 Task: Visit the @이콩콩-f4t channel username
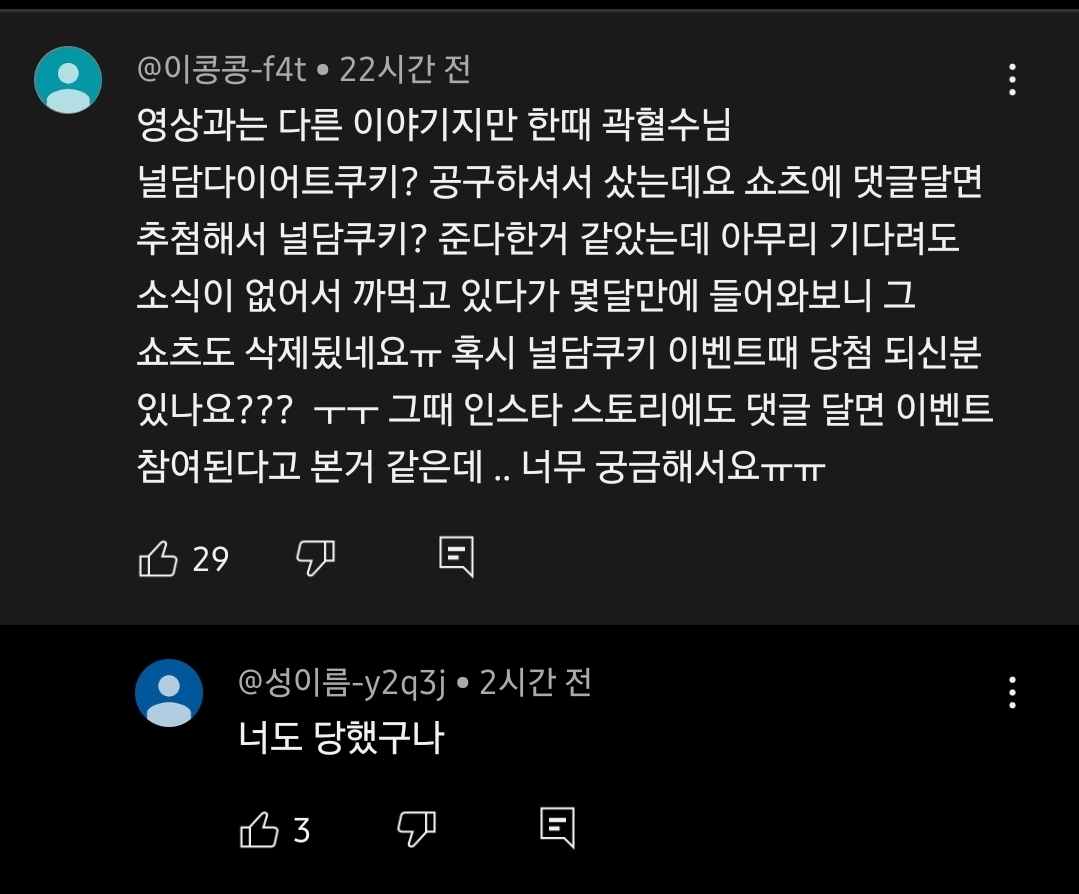(x=222, y=70)
